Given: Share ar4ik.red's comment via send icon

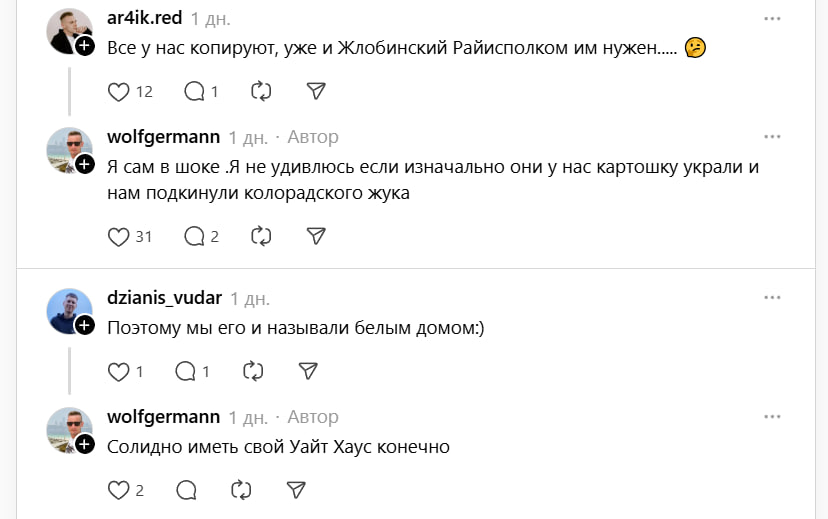Looking at the screenshot, I should click(x=316, y=91).
